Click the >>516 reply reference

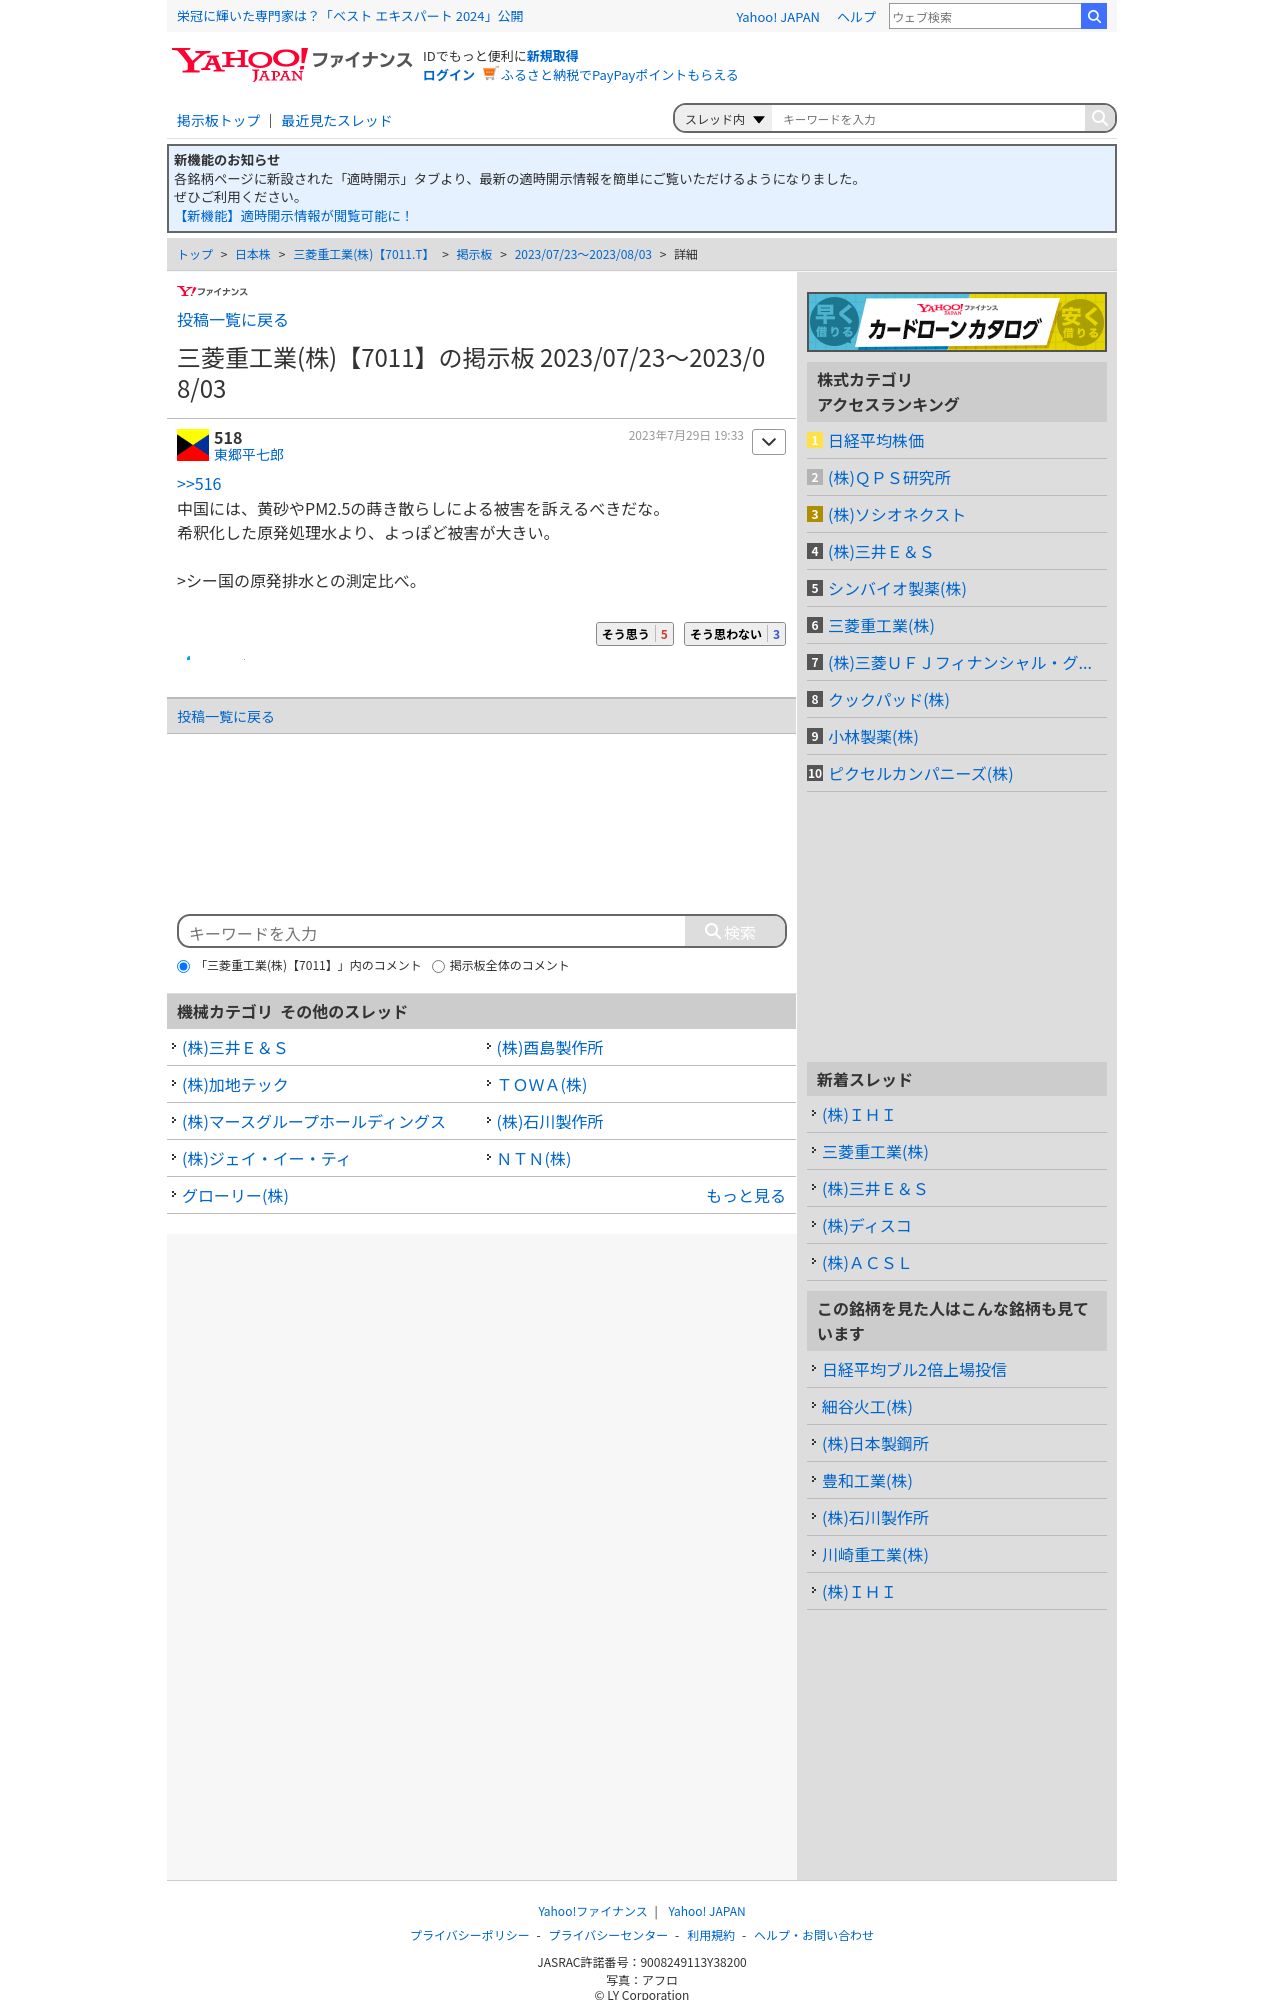point(199,484)
